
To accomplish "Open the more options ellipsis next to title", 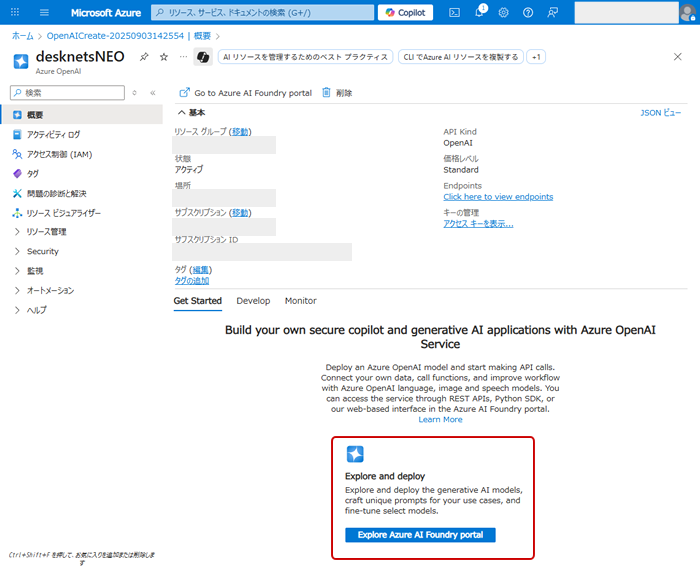I will (183, 57).
